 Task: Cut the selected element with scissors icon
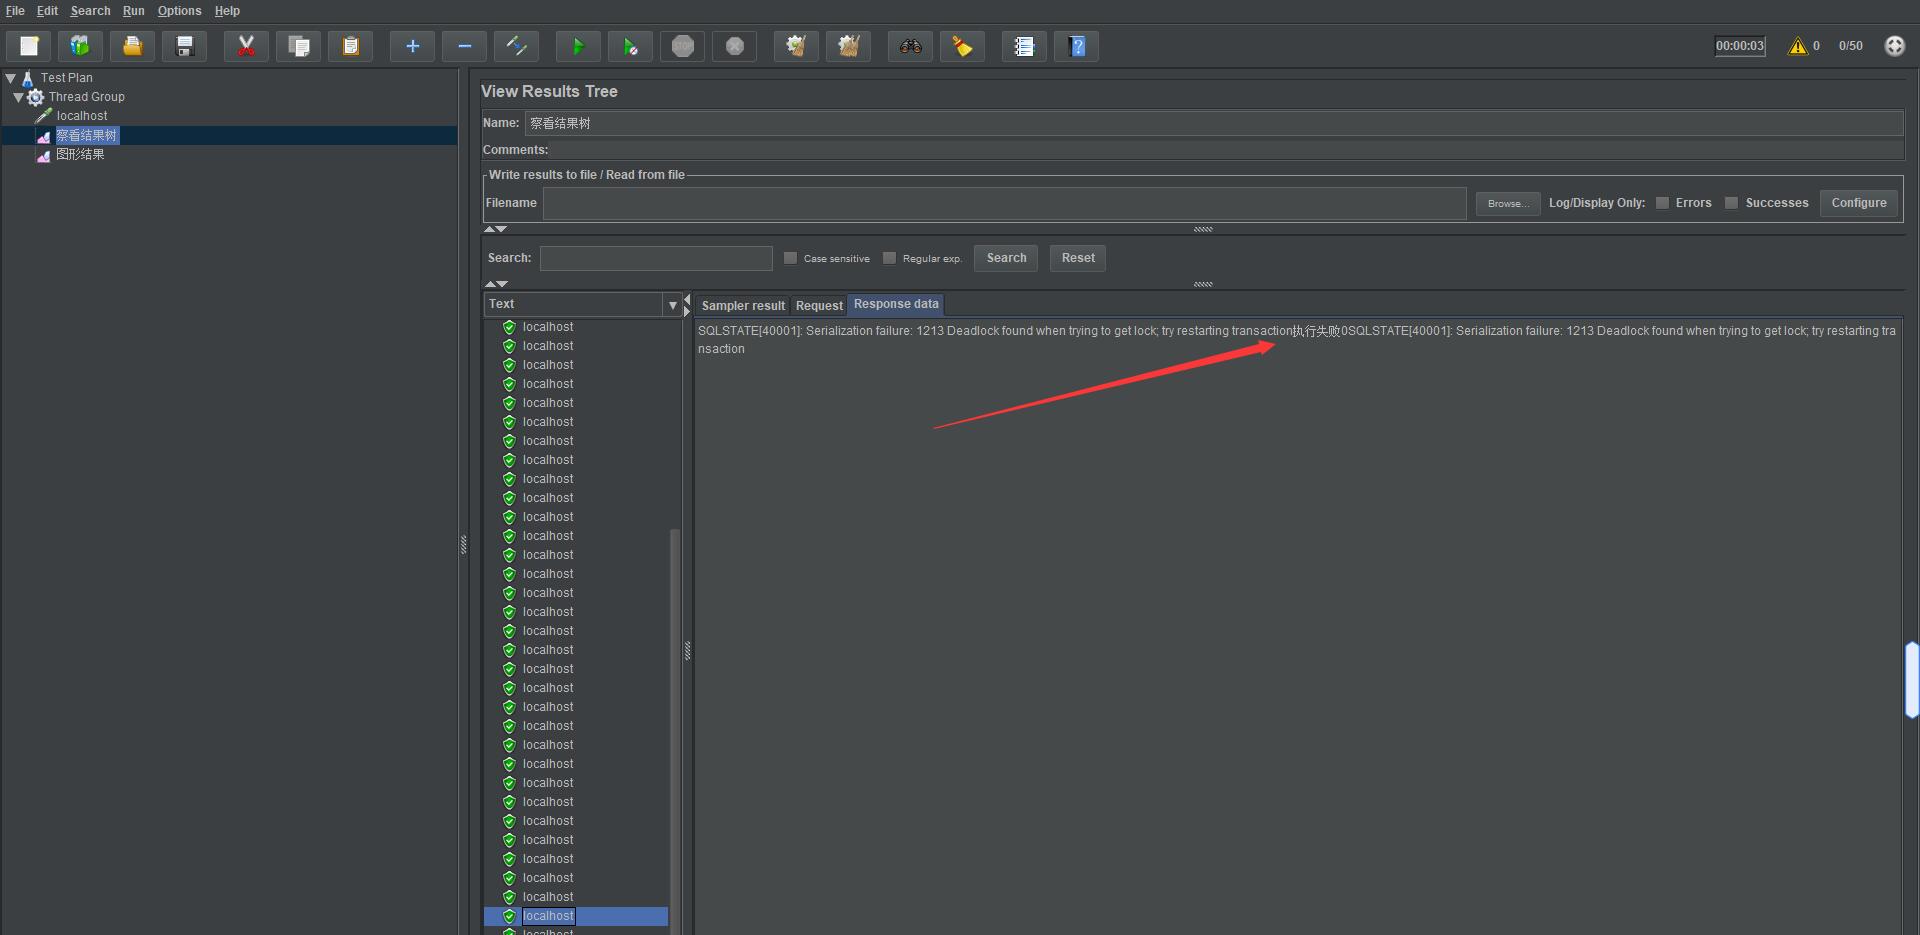[246, 46]
